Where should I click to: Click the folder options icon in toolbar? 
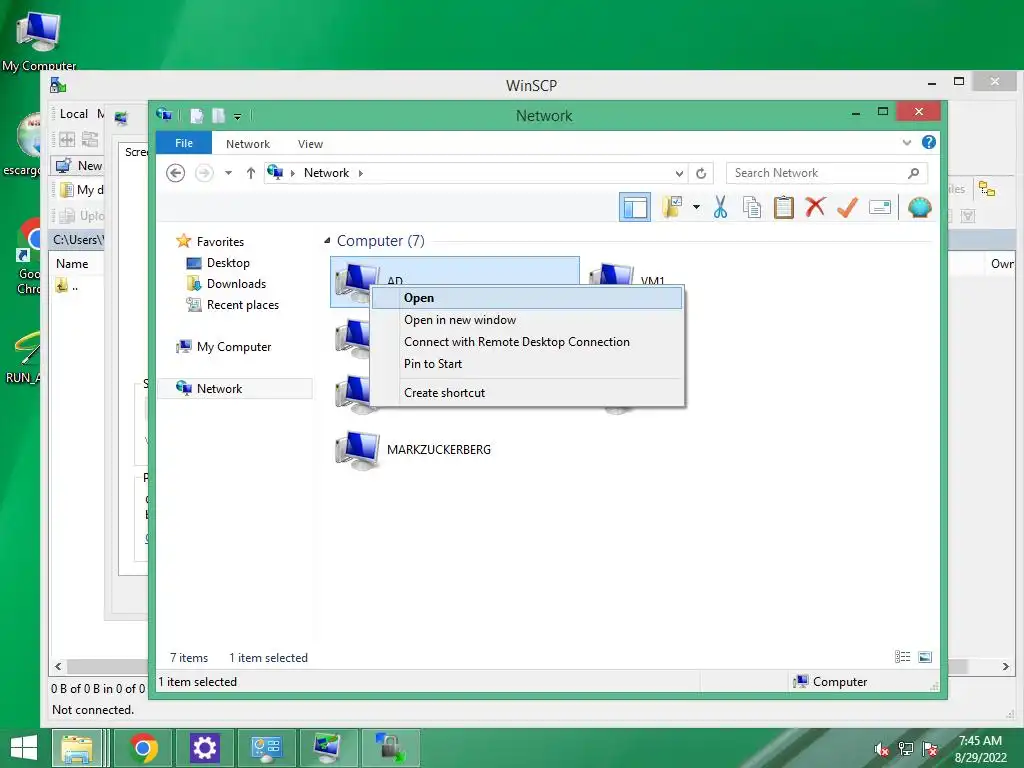672,208
